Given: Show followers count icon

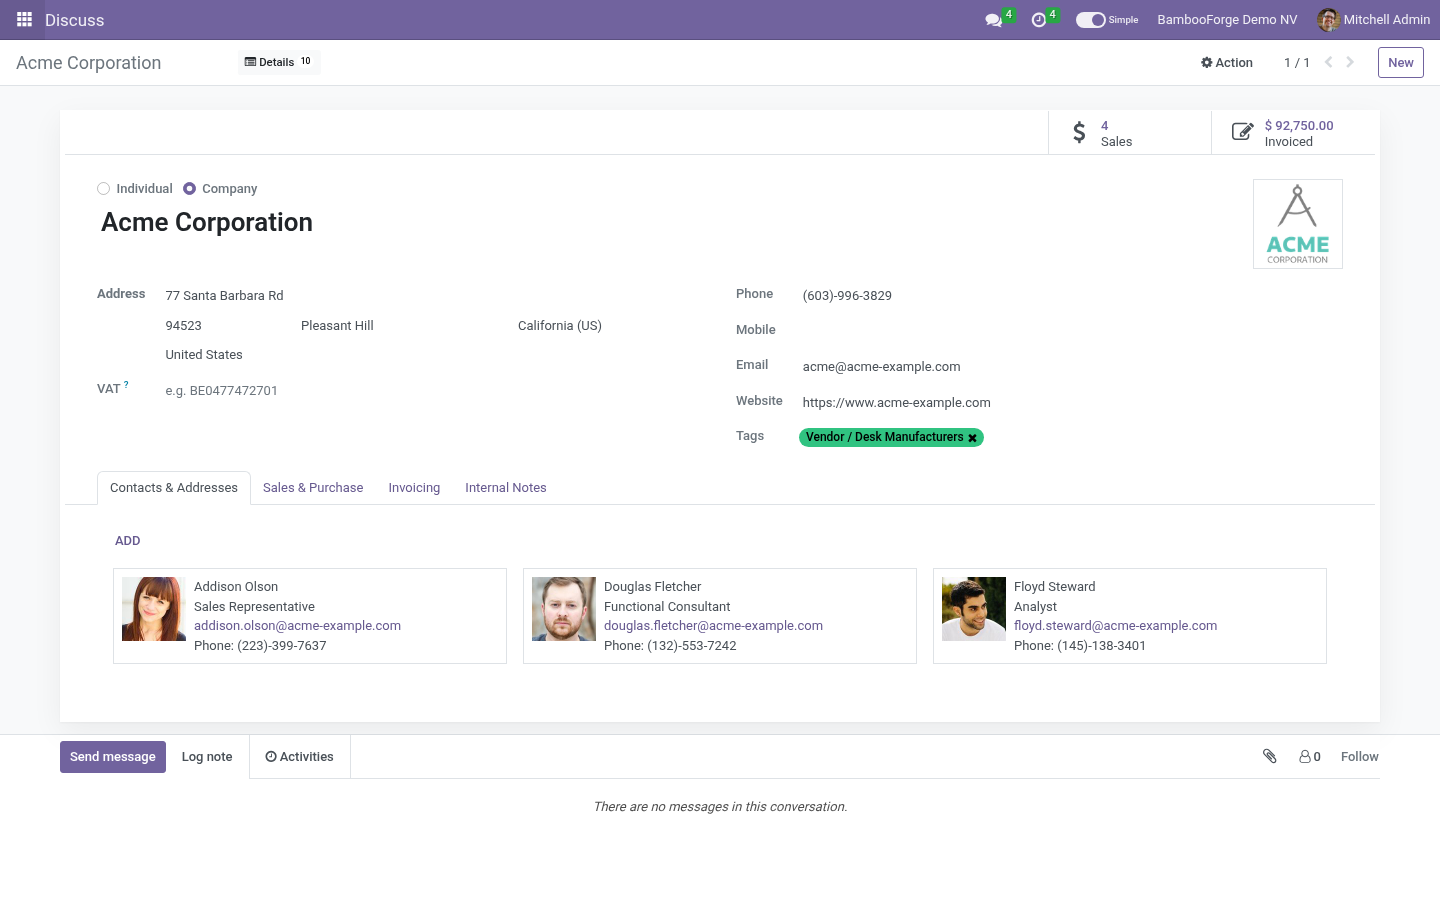Looking at the screenshot, I should pyautogui.click(x=1310, y=757).
